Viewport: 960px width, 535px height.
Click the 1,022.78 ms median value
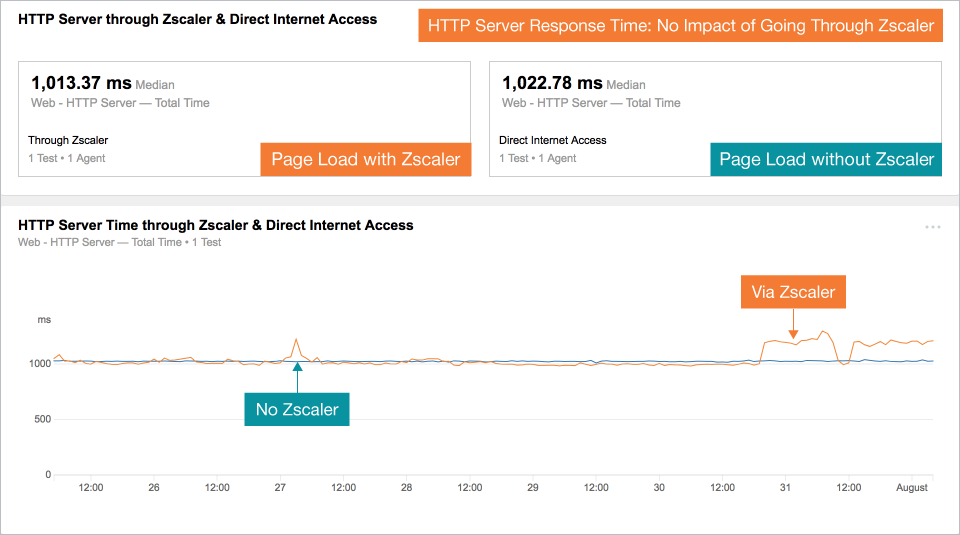[x=552, y=83]
